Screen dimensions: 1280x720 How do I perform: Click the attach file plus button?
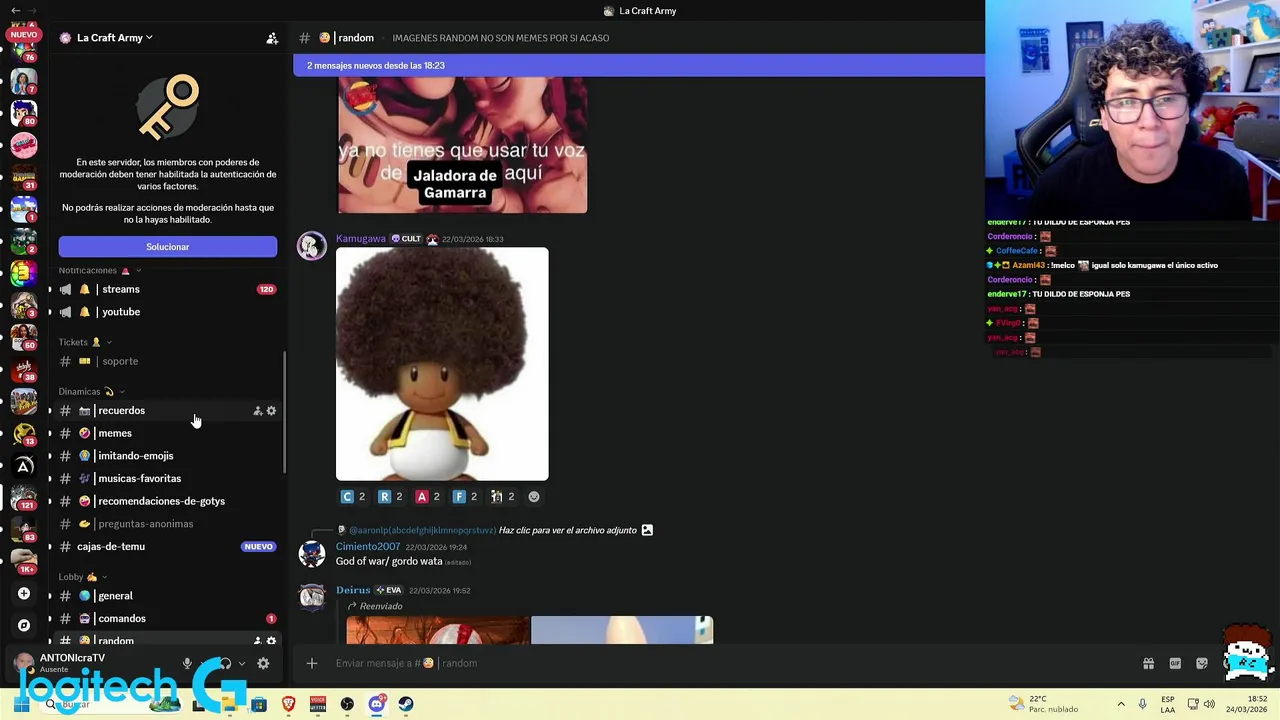(x=312, y=663)
